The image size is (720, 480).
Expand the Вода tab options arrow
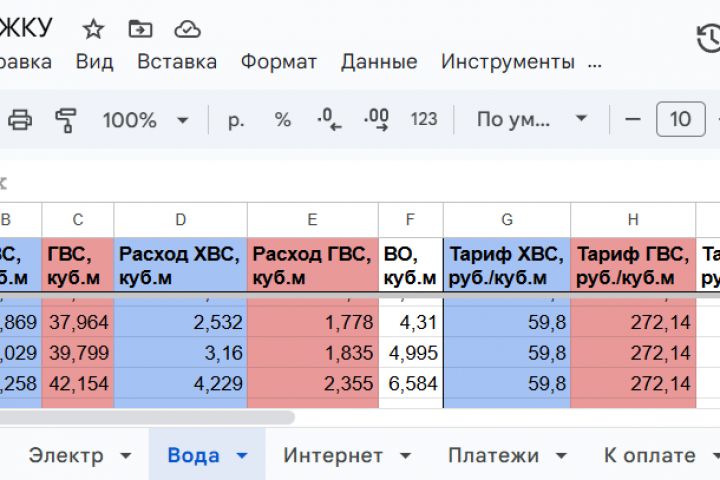click(x=241, y=455)
